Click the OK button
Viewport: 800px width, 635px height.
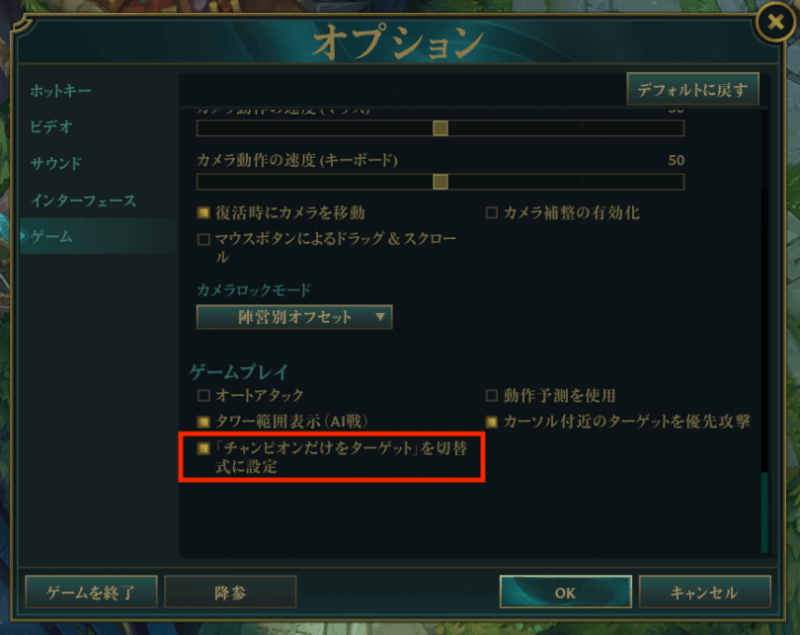point(565,592)
